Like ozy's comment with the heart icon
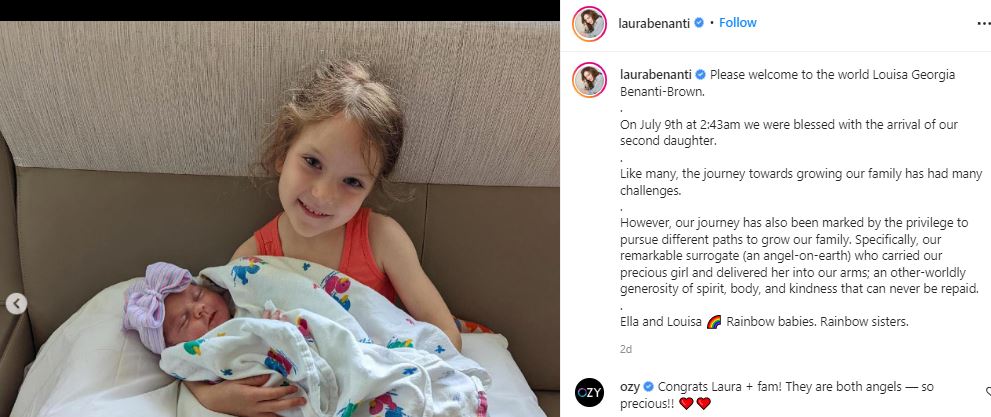The image size is (991, 417). tap(988, 392)
